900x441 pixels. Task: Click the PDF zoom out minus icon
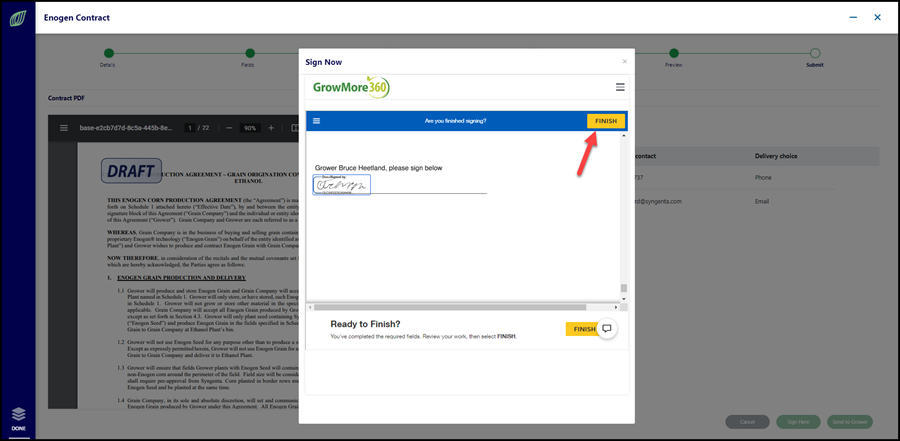[x=229, y=128]
